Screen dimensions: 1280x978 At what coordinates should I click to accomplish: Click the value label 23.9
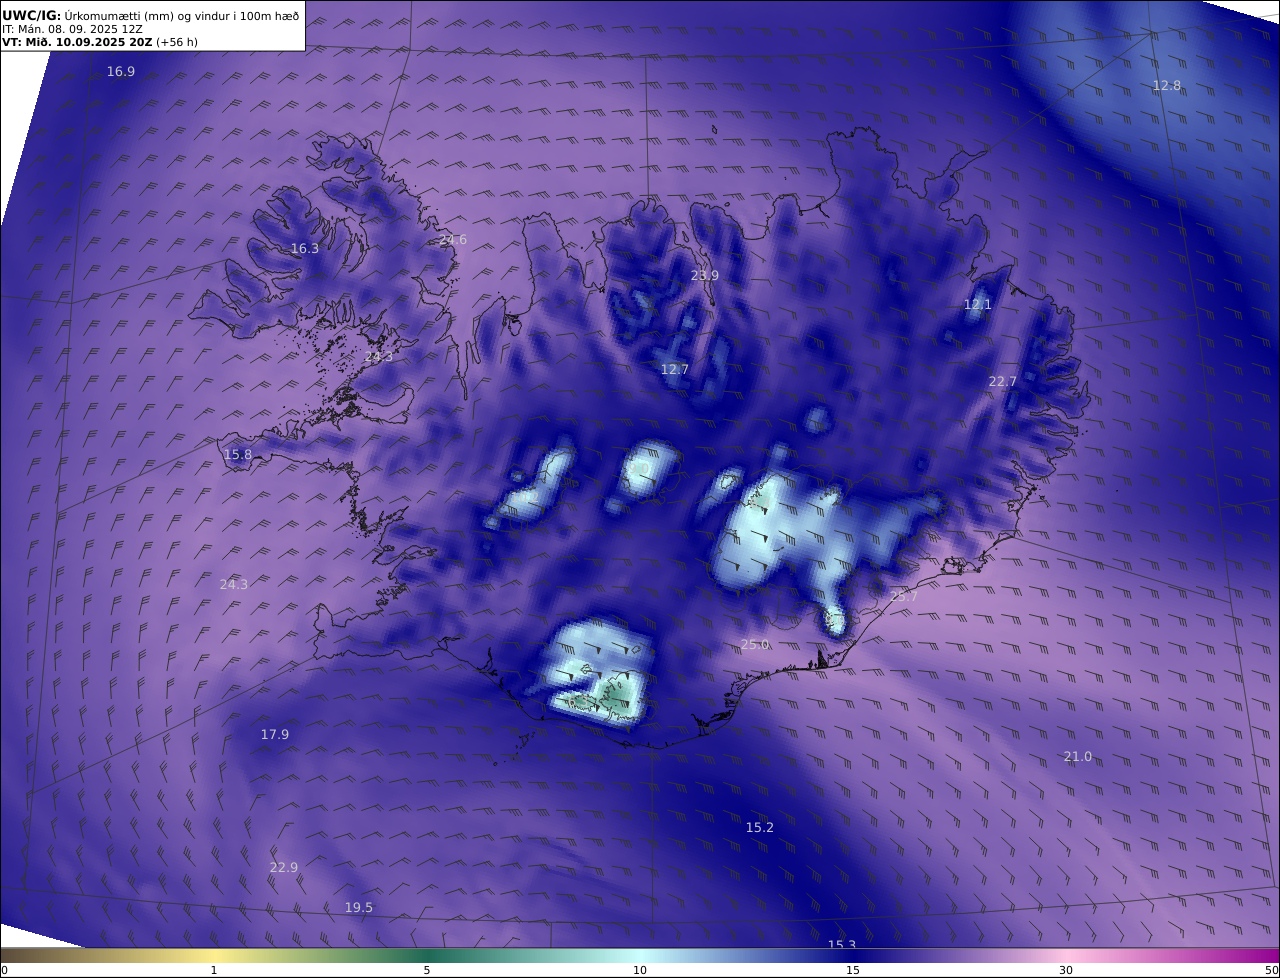coord(705,276)
